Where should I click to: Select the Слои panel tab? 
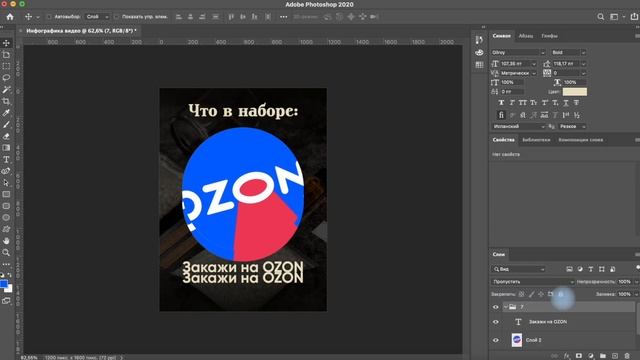coord(498,254)
